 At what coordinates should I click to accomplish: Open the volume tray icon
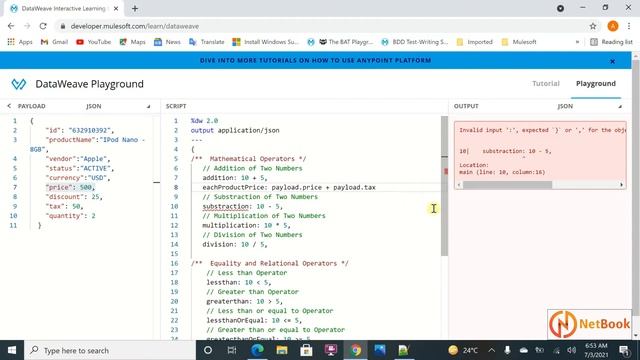pos(572,350)
